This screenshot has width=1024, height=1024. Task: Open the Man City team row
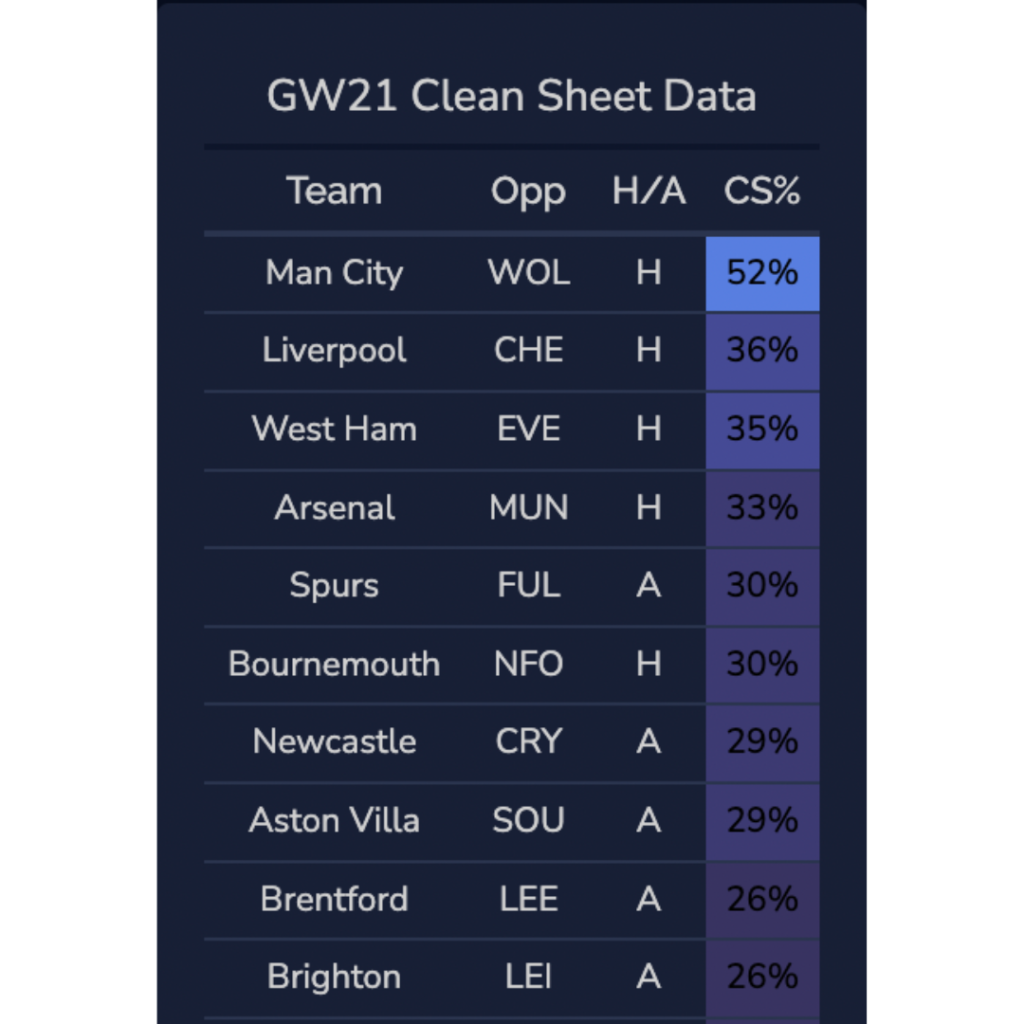pos(334,273)
